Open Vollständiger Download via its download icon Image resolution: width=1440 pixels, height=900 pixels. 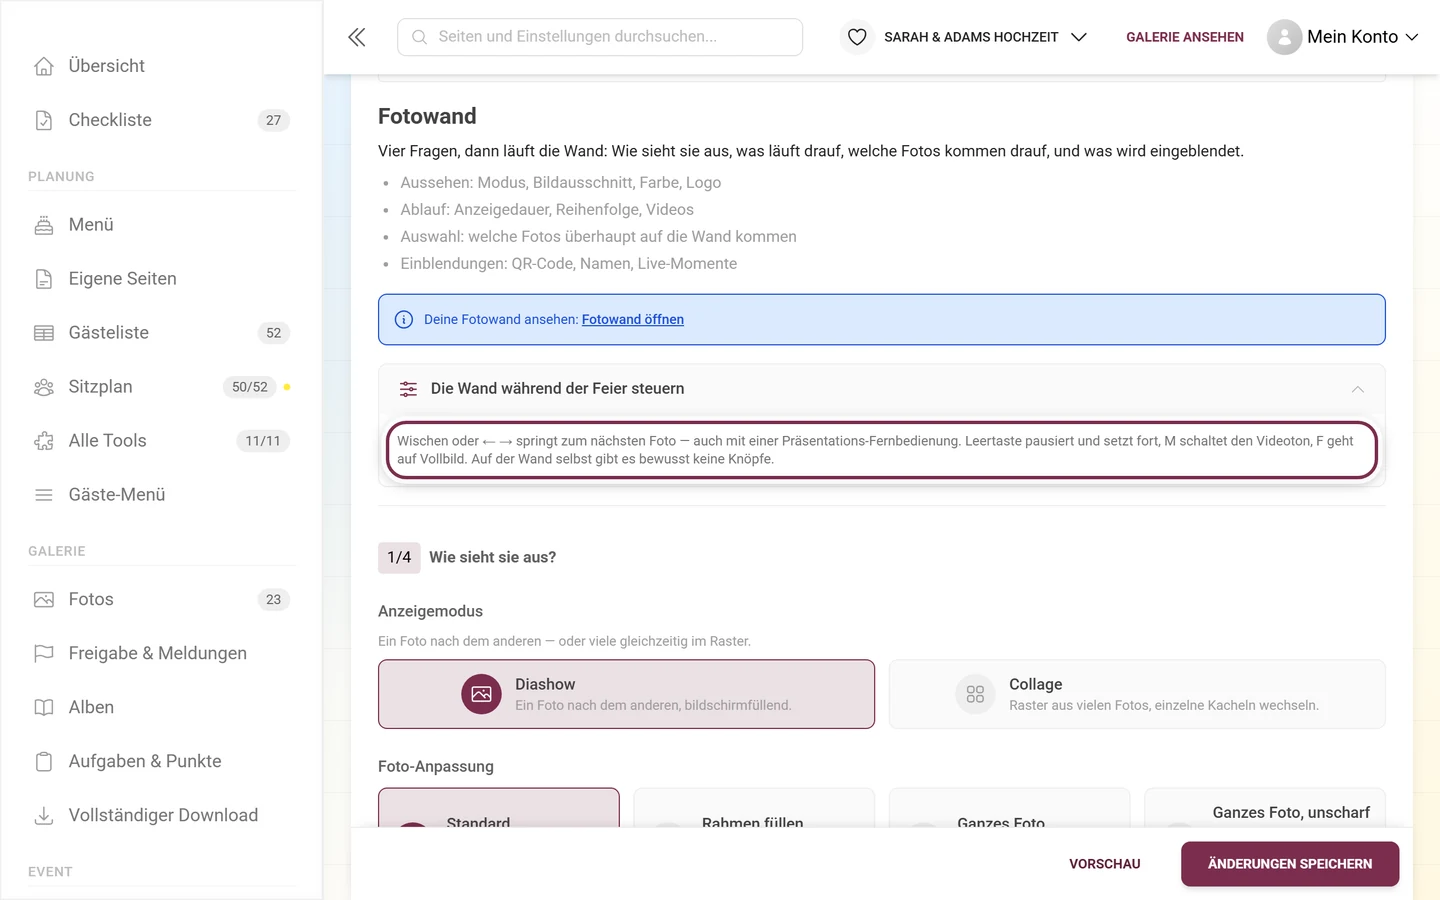pyautogui.click(x=44, y=816)
